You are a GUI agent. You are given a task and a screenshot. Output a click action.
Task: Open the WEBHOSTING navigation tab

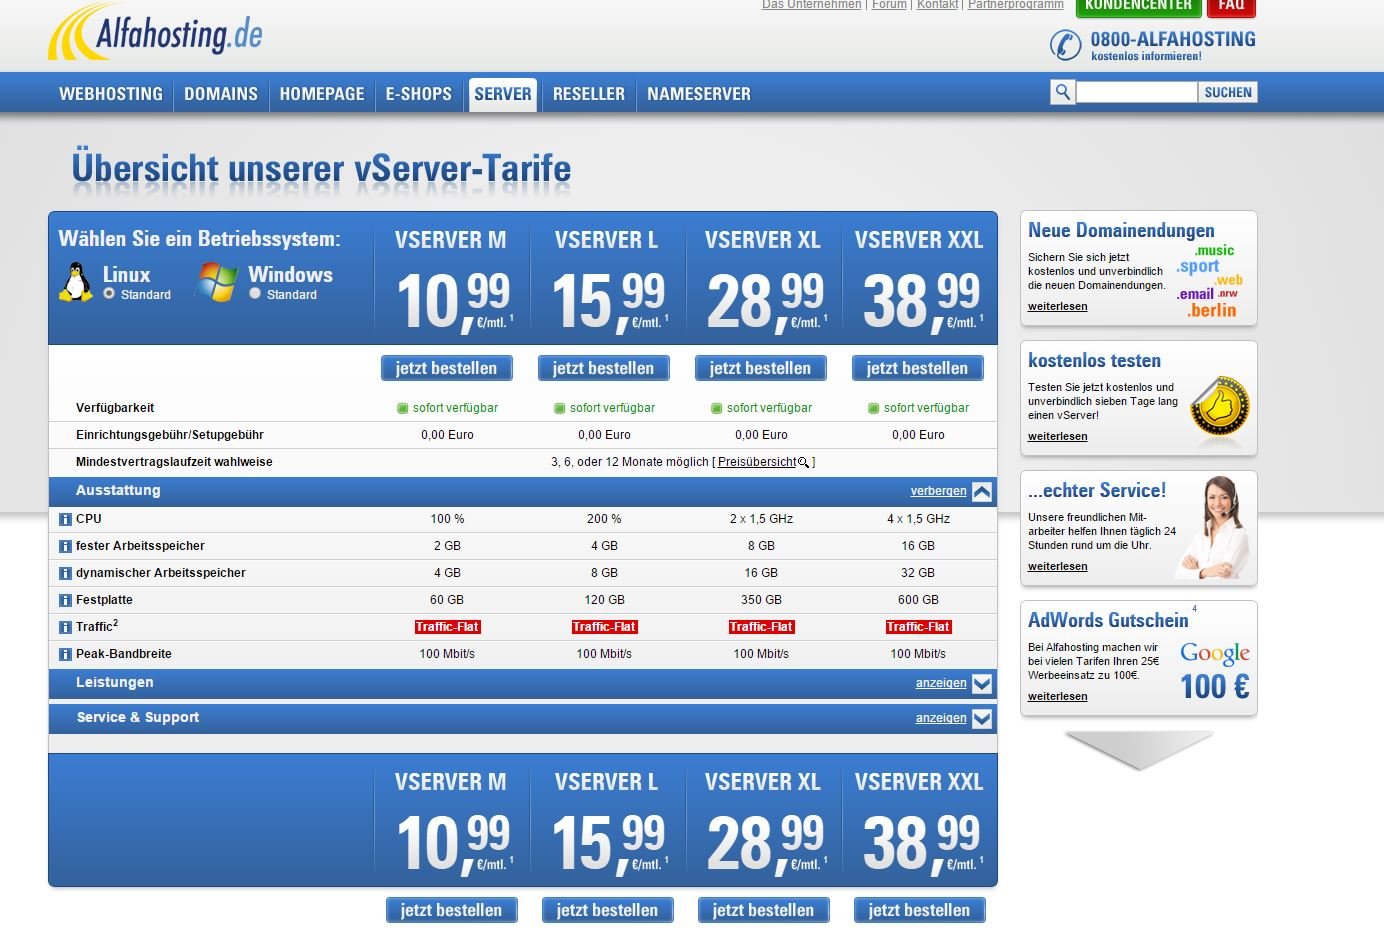pos(111,94)
